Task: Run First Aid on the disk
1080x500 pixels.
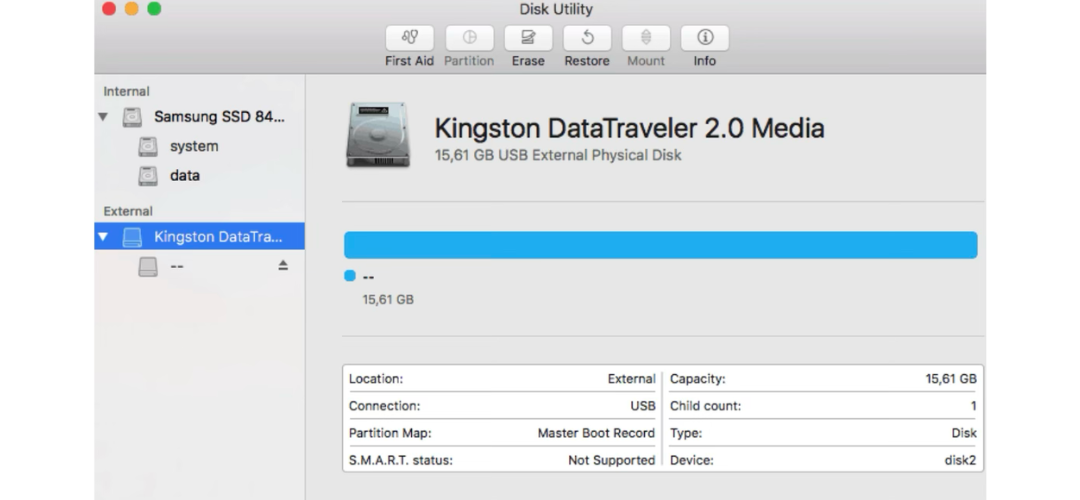Action: click(x=409, y=39)
